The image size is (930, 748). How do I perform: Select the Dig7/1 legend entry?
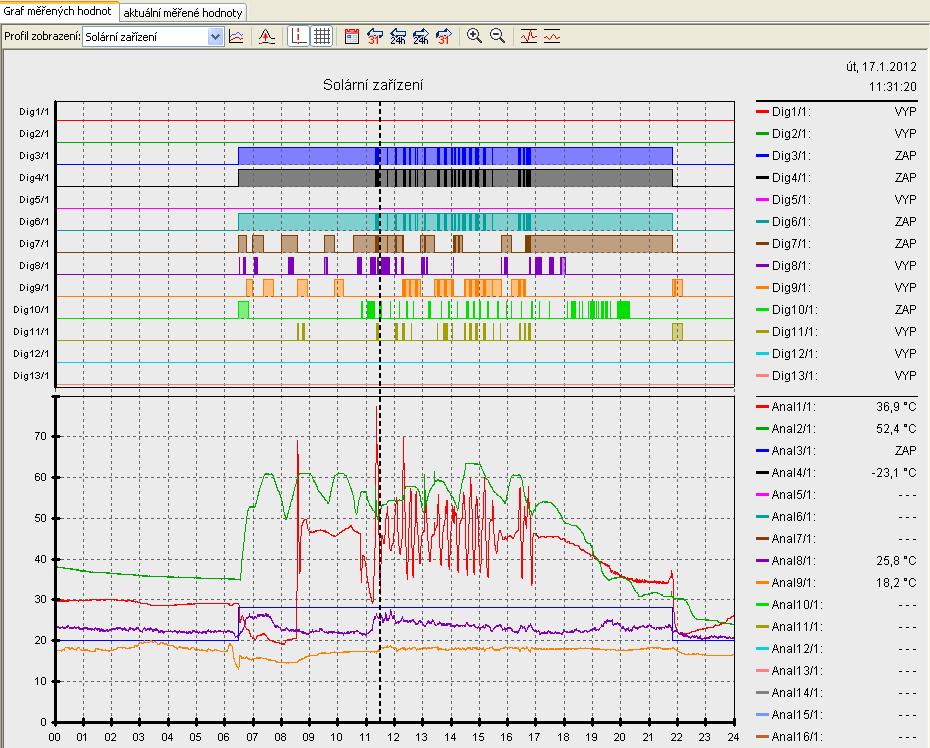[836, 243]
